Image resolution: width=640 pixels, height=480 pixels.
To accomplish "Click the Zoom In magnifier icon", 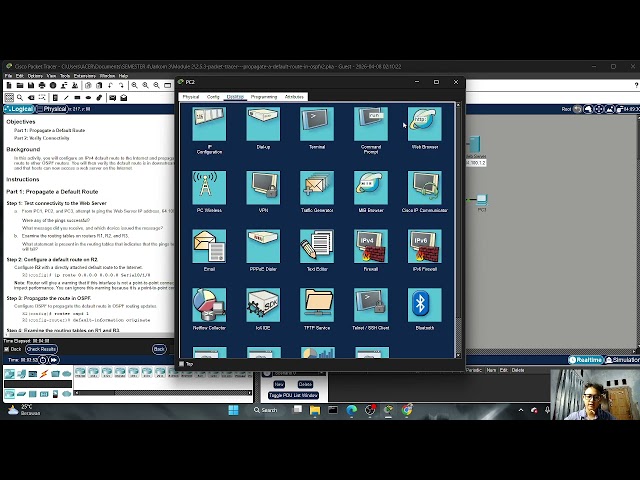I will (x=134, y=85).
